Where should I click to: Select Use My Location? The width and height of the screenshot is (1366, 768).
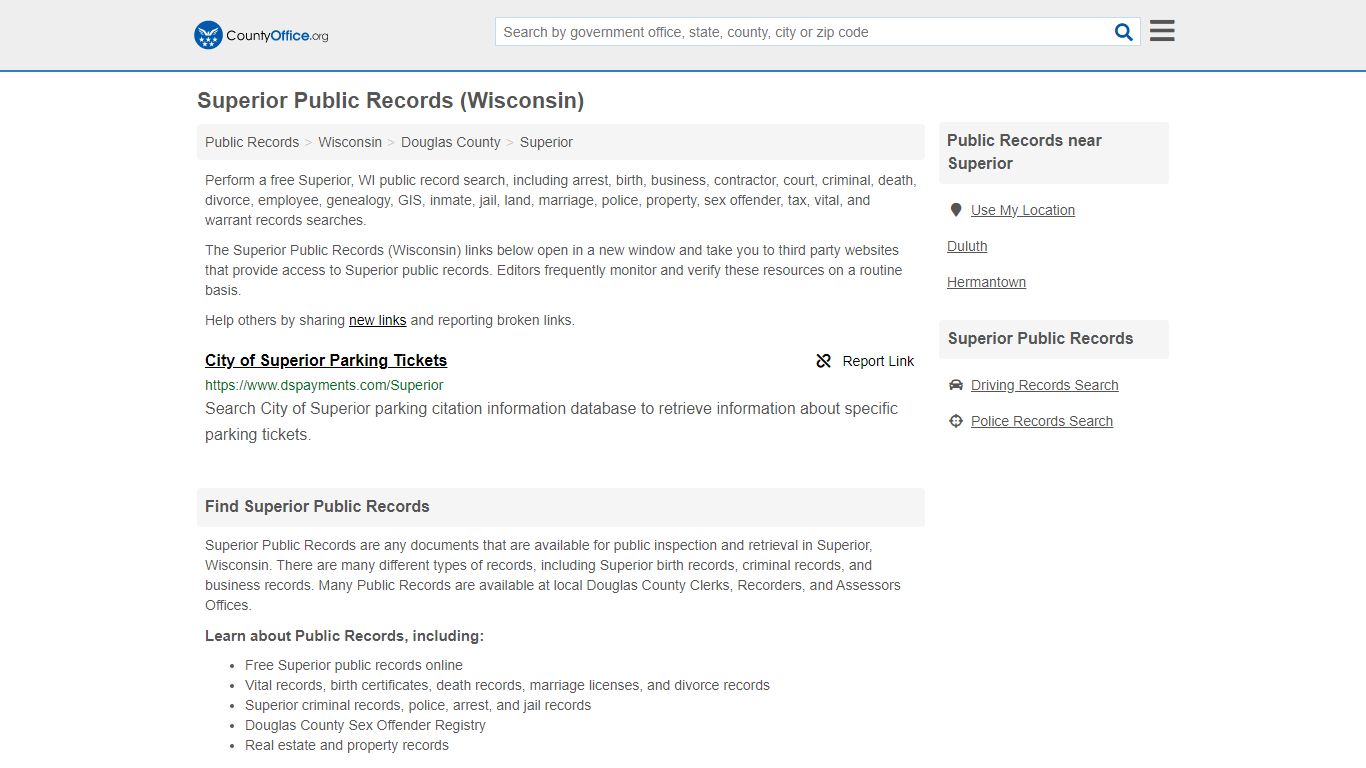[1022, 210]
